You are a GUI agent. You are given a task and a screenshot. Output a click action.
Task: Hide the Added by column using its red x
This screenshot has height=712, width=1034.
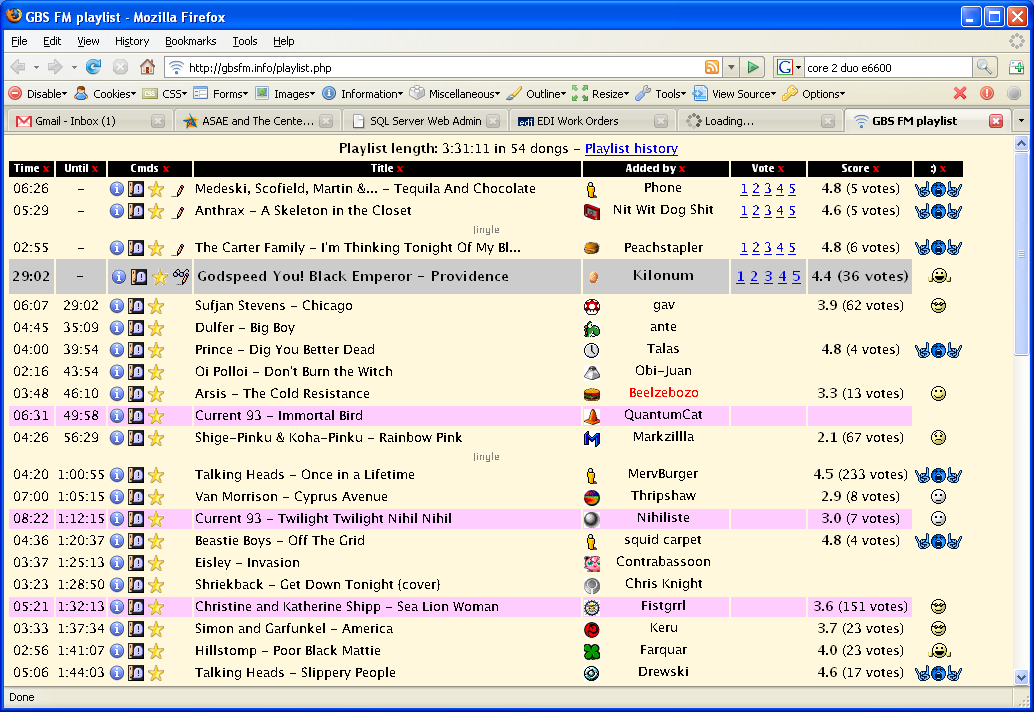click(682, 169)
